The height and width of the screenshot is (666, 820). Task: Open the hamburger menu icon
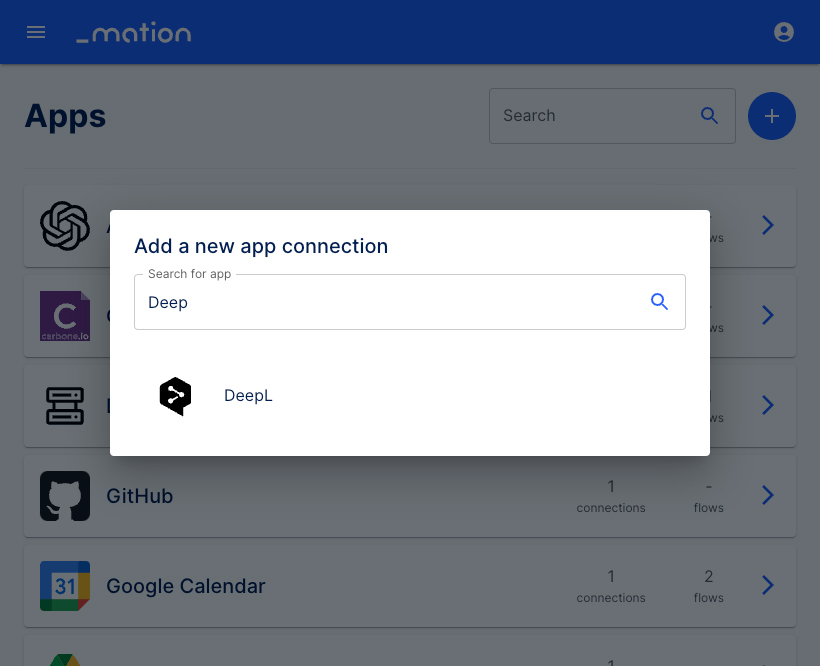(x=36, y=32)
